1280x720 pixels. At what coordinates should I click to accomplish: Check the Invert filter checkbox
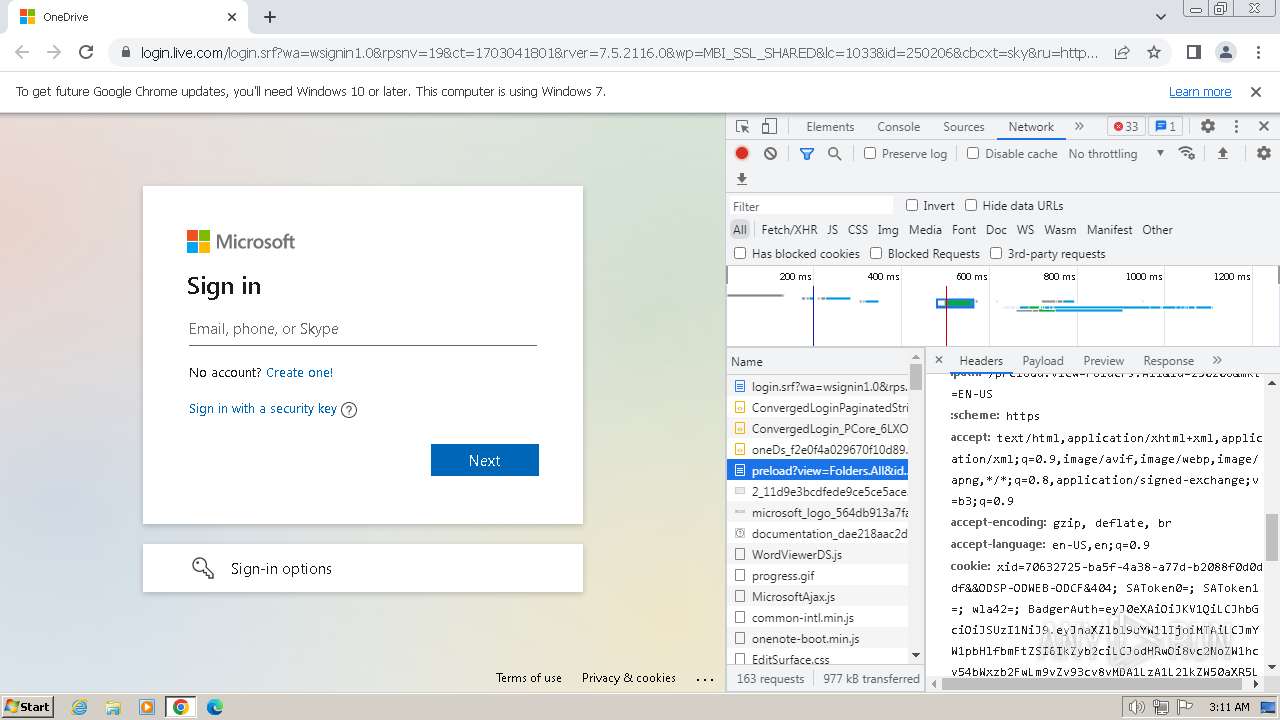912,205
